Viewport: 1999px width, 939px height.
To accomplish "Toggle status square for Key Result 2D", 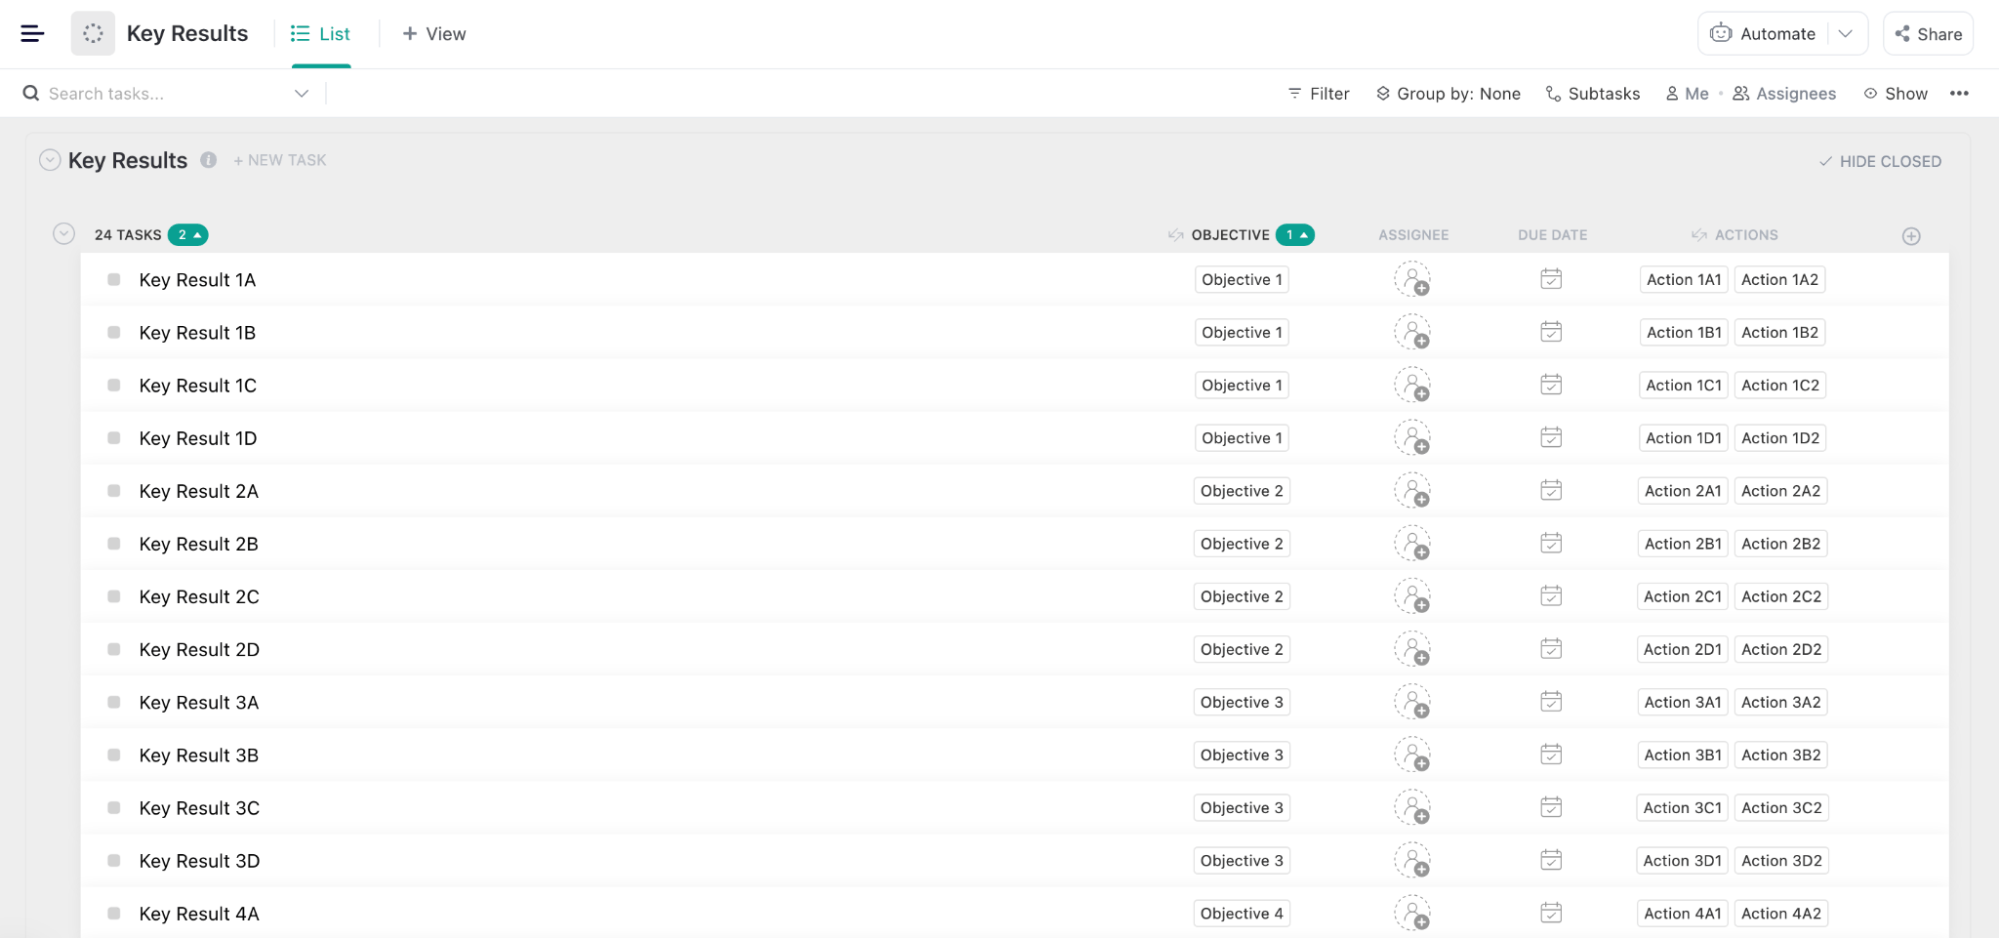I will (x=114, y=650).
